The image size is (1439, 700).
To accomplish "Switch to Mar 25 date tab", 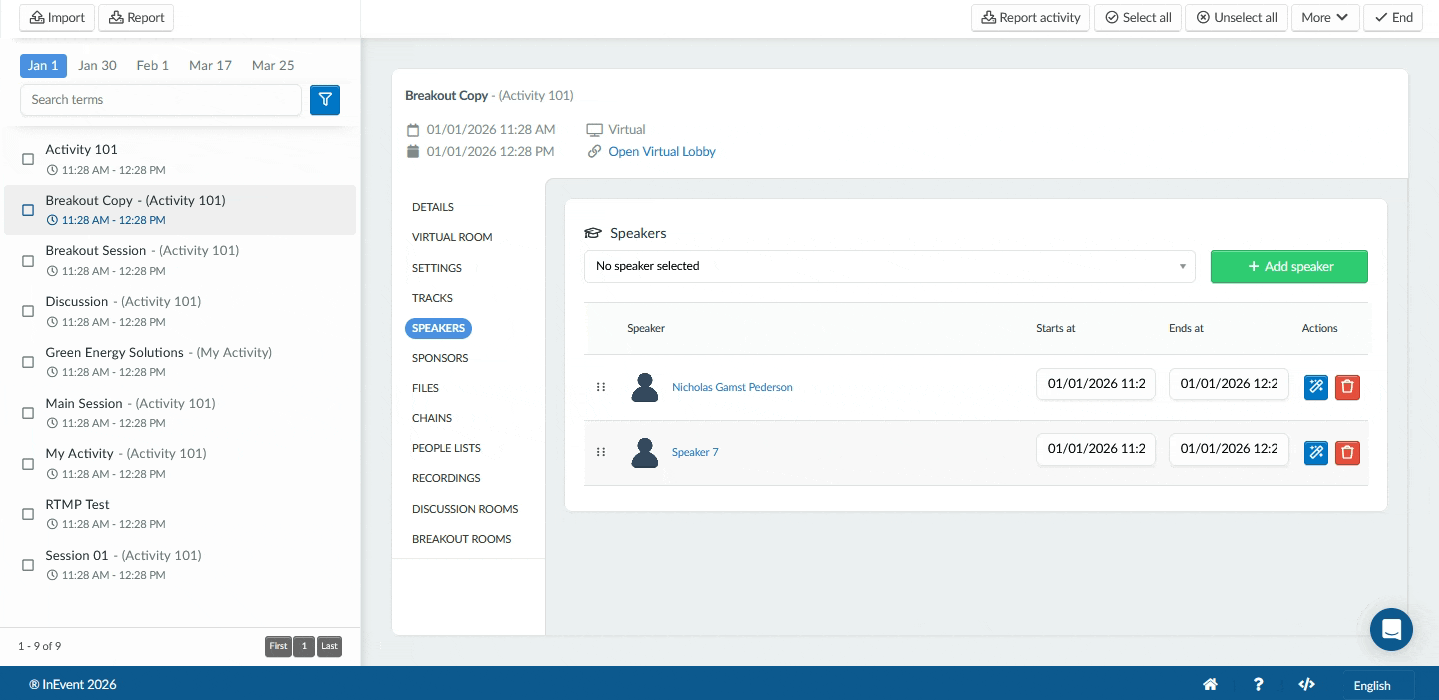I will tap(273, 65).
